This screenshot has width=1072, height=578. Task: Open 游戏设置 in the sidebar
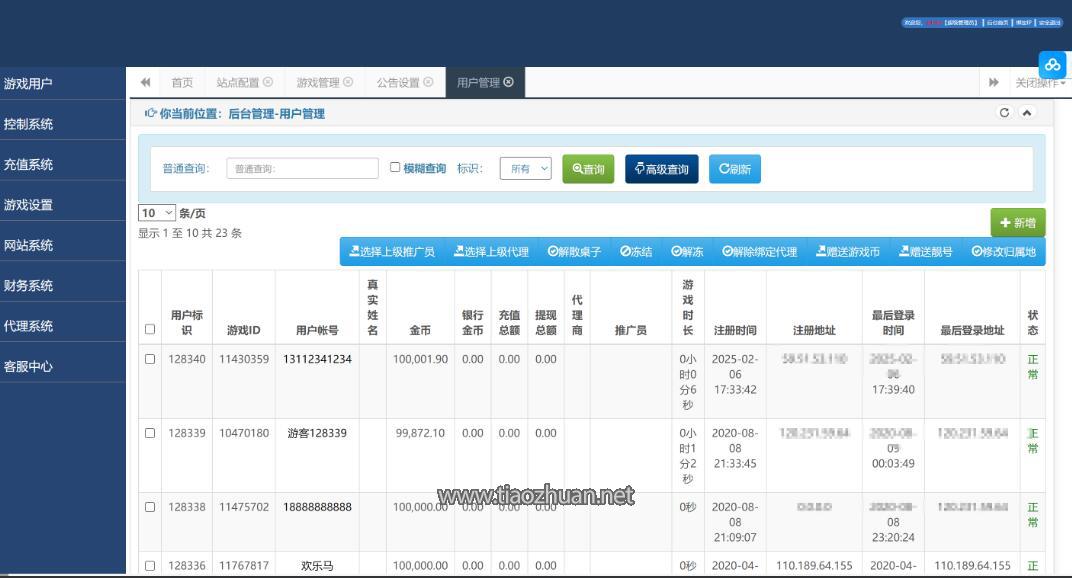pos(63,205)
